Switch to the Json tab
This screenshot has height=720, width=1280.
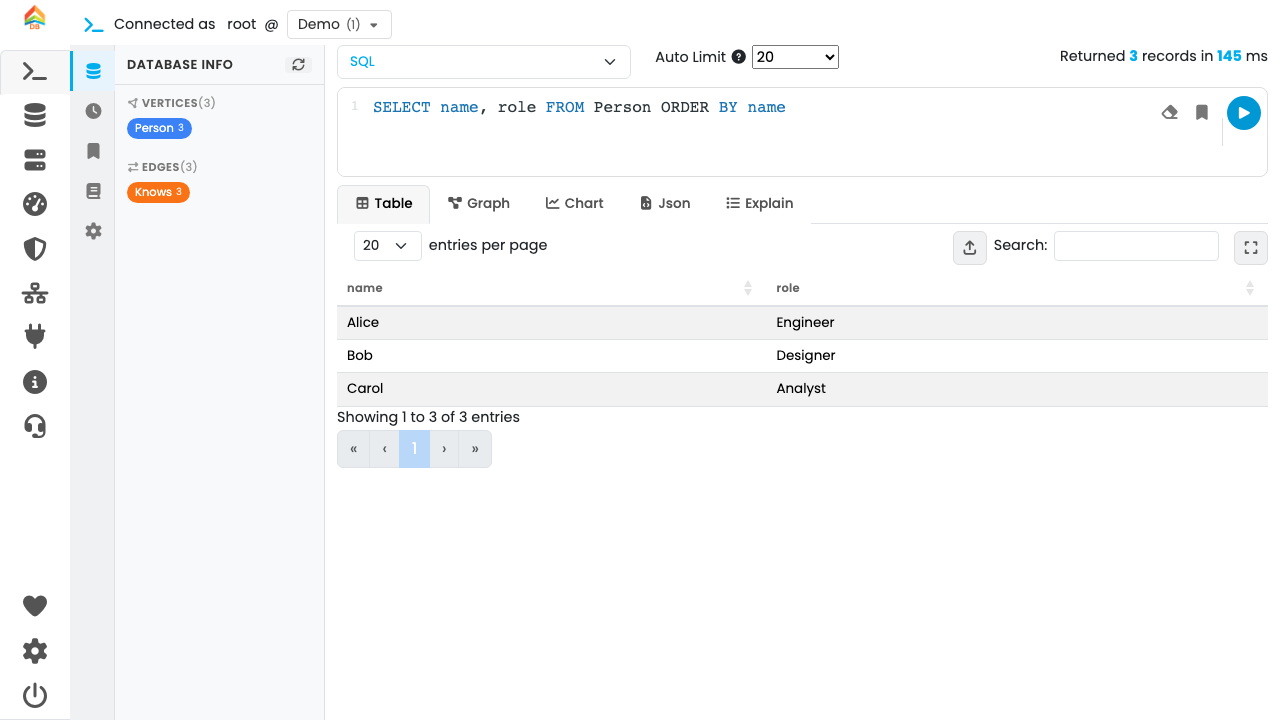[x=665, y=204]
